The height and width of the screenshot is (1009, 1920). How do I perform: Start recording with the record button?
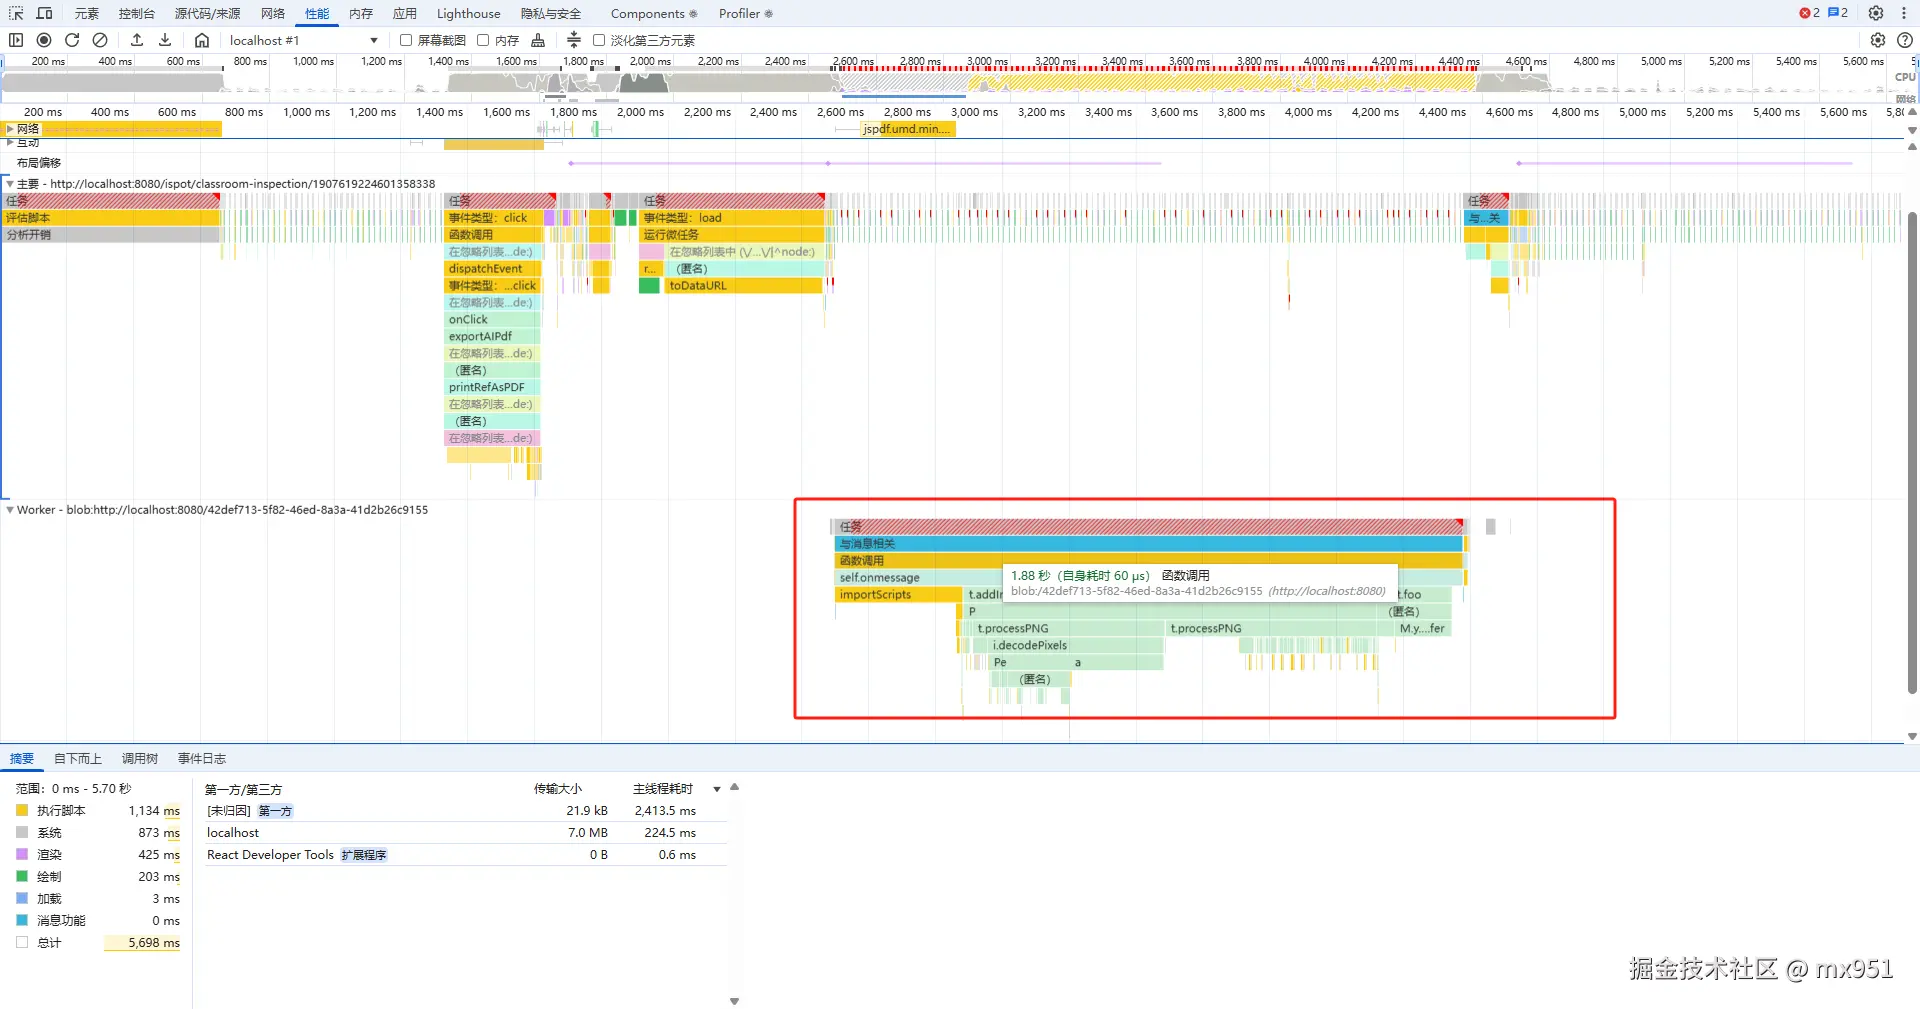44,40
